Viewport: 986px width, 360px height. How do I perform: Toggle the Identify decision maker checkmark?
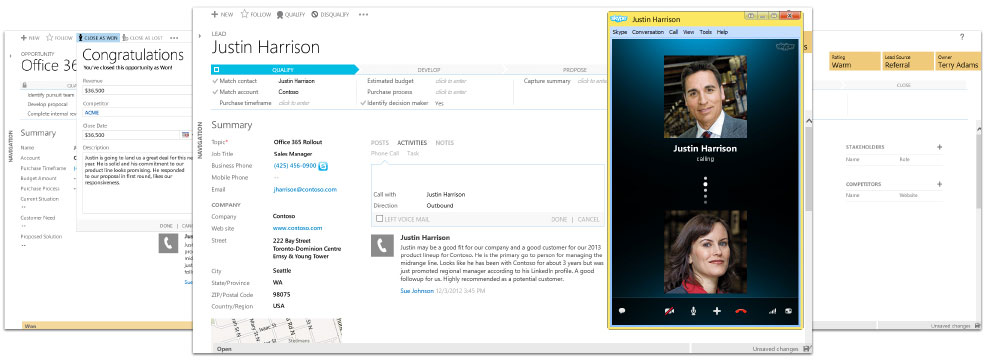363,103
